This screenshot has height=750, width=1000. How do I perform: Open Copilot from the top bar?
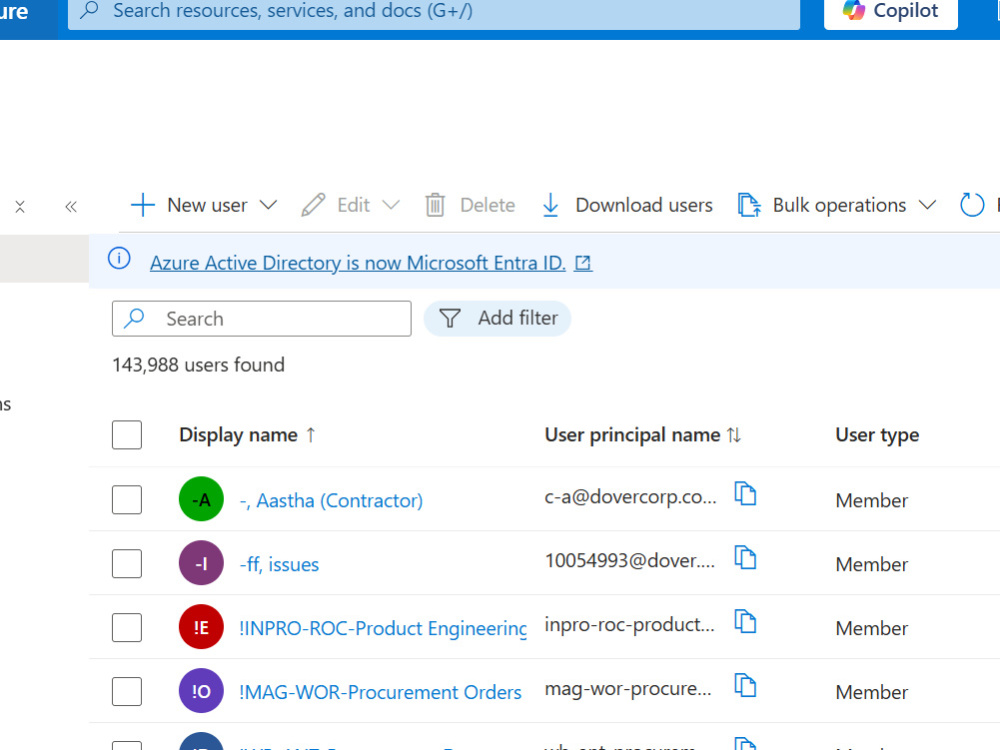890,11
